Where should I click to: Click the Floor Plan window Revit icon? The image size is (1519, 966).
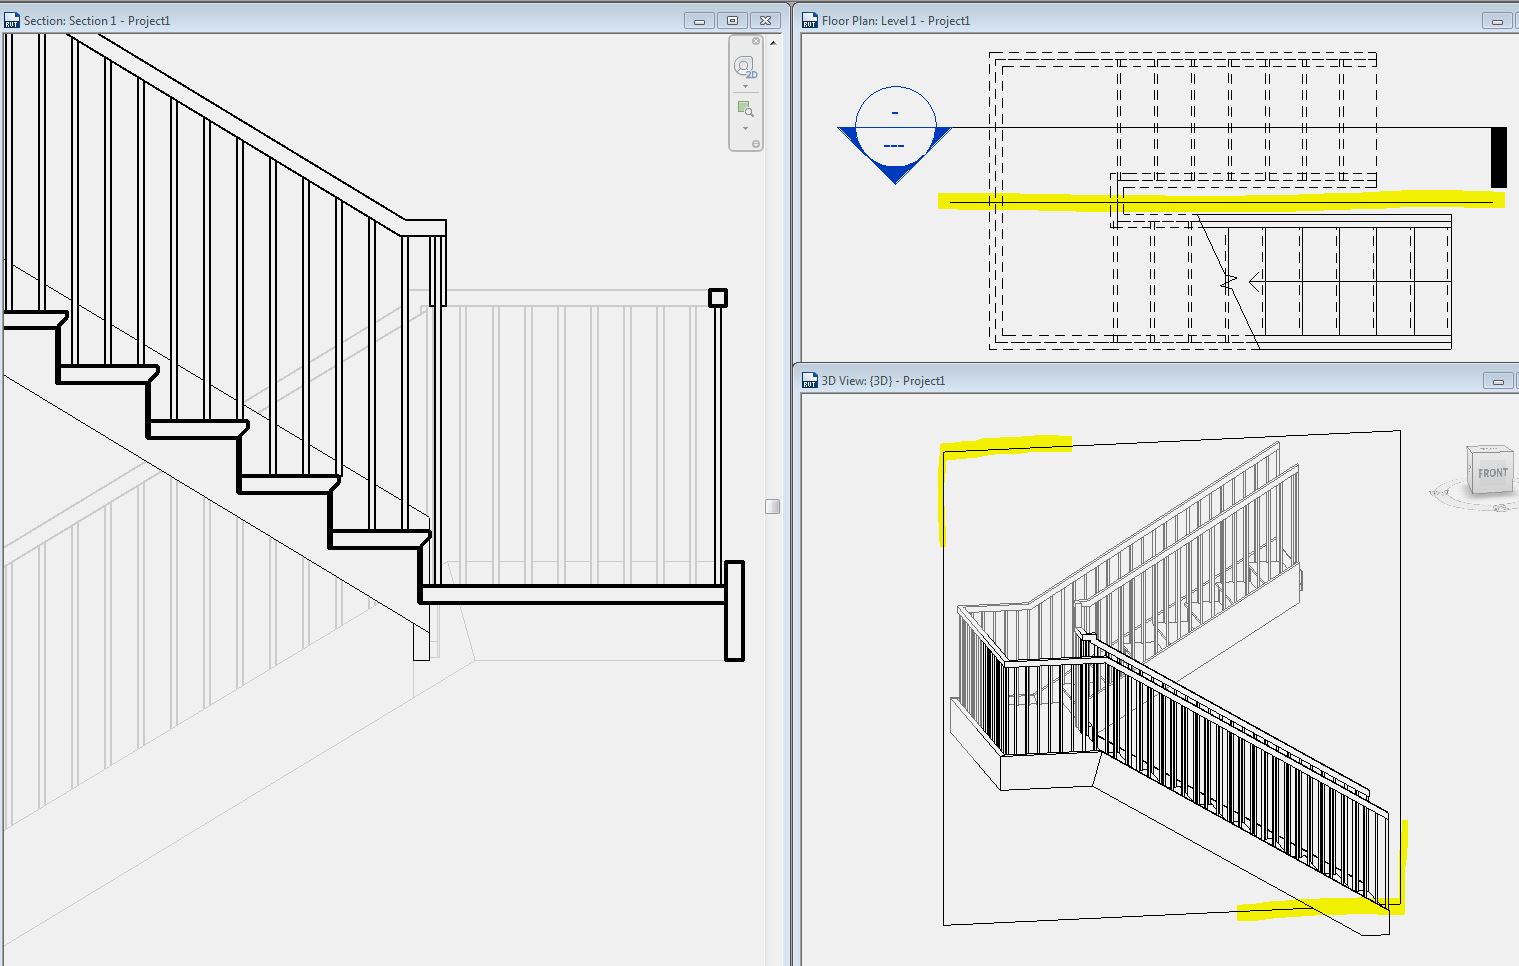coord(810,20)
